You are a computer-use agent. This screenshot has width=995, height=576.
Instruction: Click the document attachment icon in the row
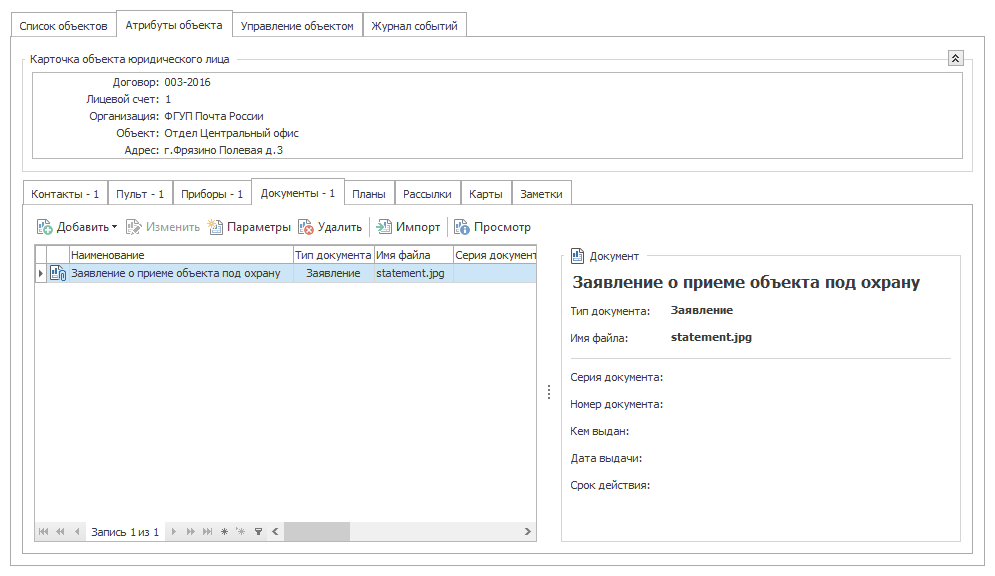58,273
